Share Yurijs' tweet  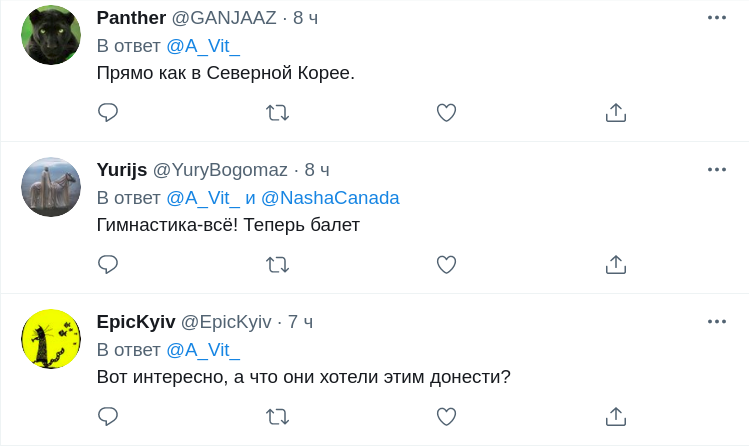click(x=616, y=265)
